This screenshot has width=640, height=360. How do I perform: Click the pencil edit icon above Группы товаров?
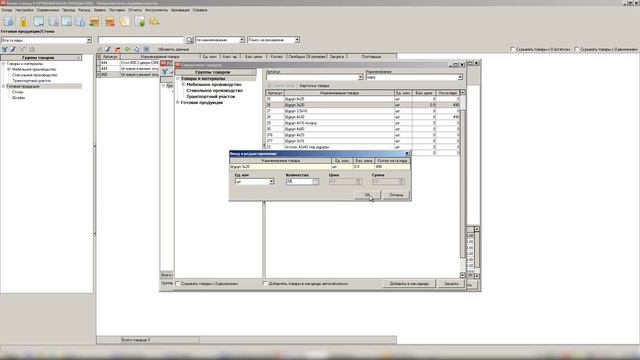click(x=13, y=49)
